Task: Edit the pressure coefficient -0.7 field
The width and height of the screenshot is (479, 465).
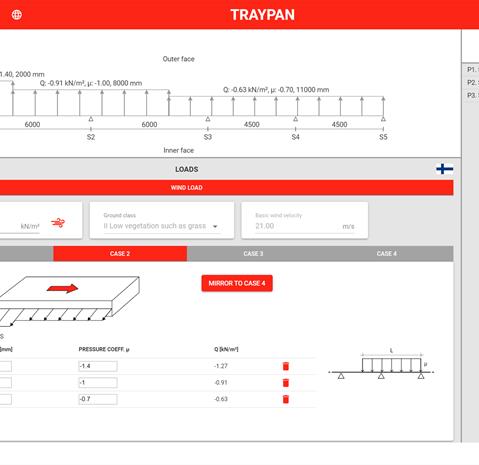Action: [98, 399]
